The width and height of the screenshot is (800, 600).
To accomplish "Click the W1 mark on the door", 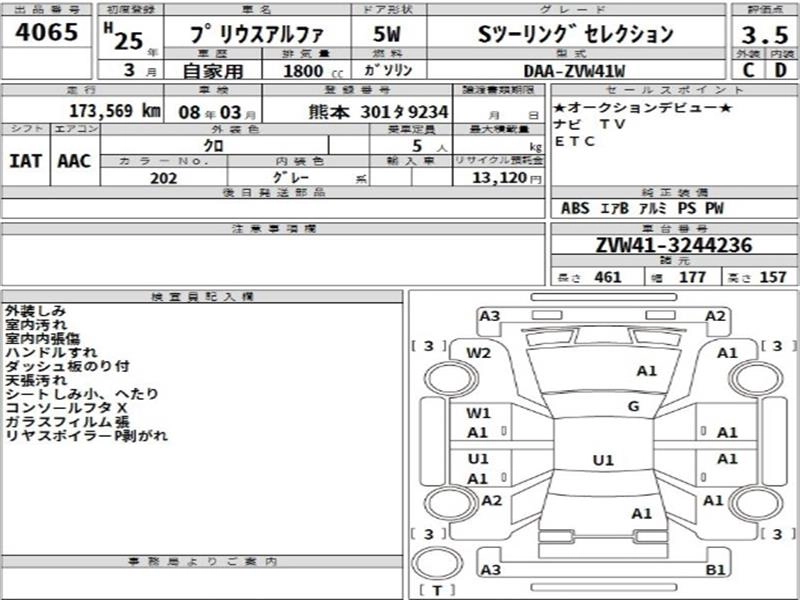I will (478, 413).
